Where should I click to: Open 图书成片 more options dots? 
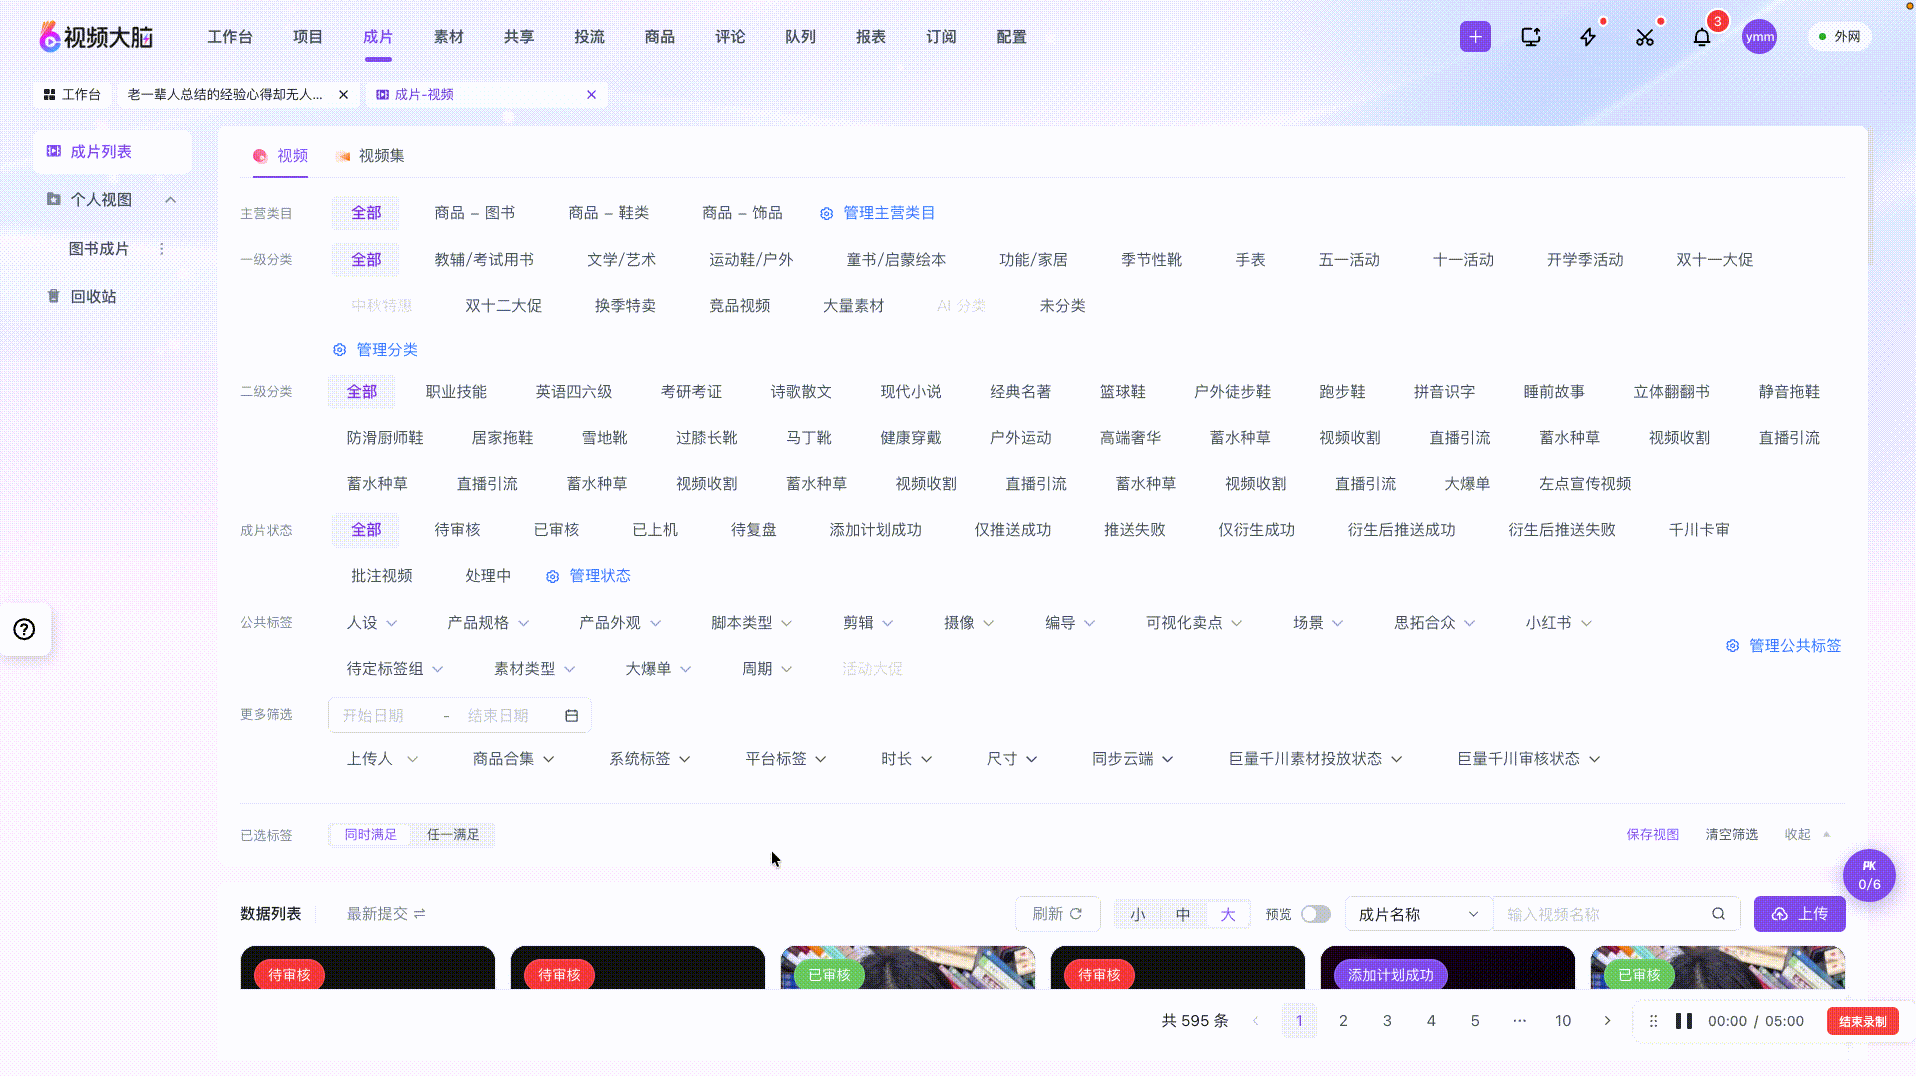(162, 248)
